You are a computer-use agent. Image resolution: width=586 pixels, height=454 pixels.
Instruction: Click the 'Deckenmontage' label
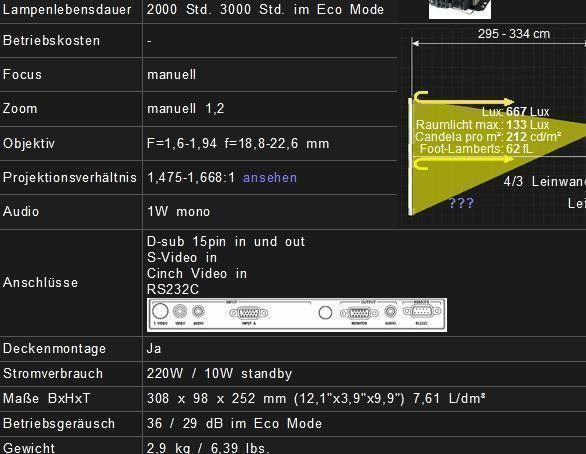[55, 349]
